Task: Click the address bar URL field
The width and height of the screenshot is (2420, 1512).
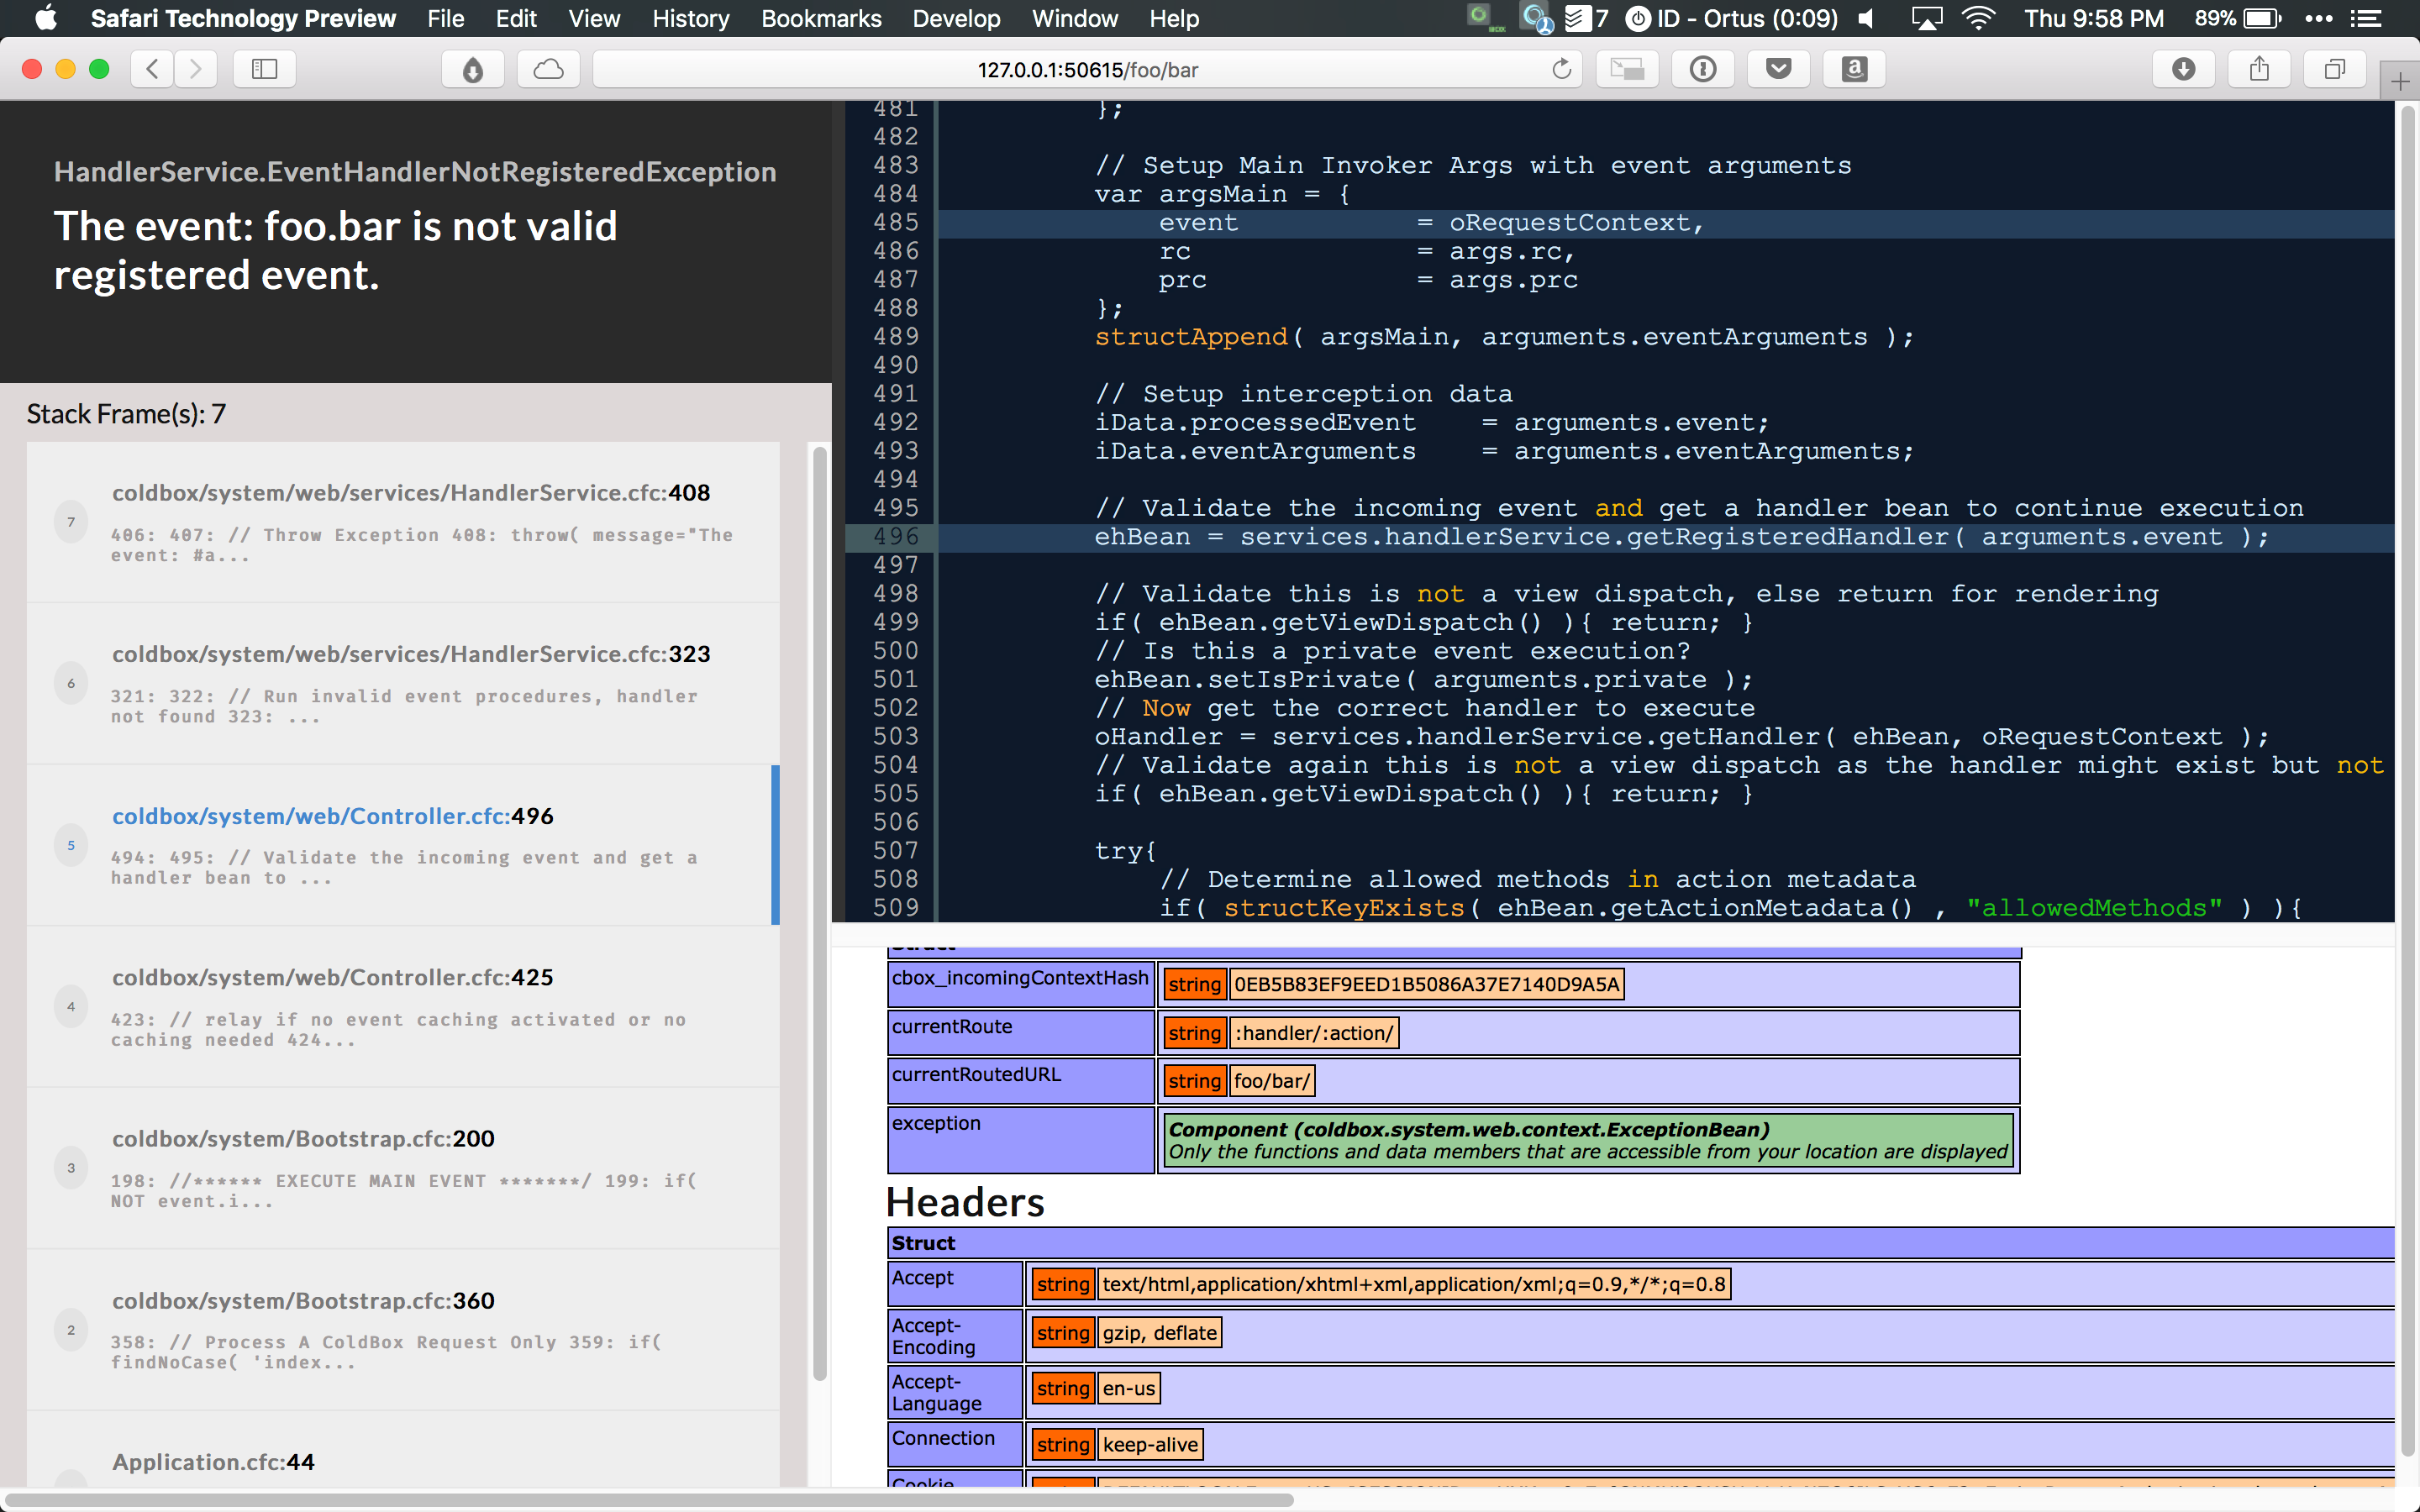Action: click(1087, 69)
